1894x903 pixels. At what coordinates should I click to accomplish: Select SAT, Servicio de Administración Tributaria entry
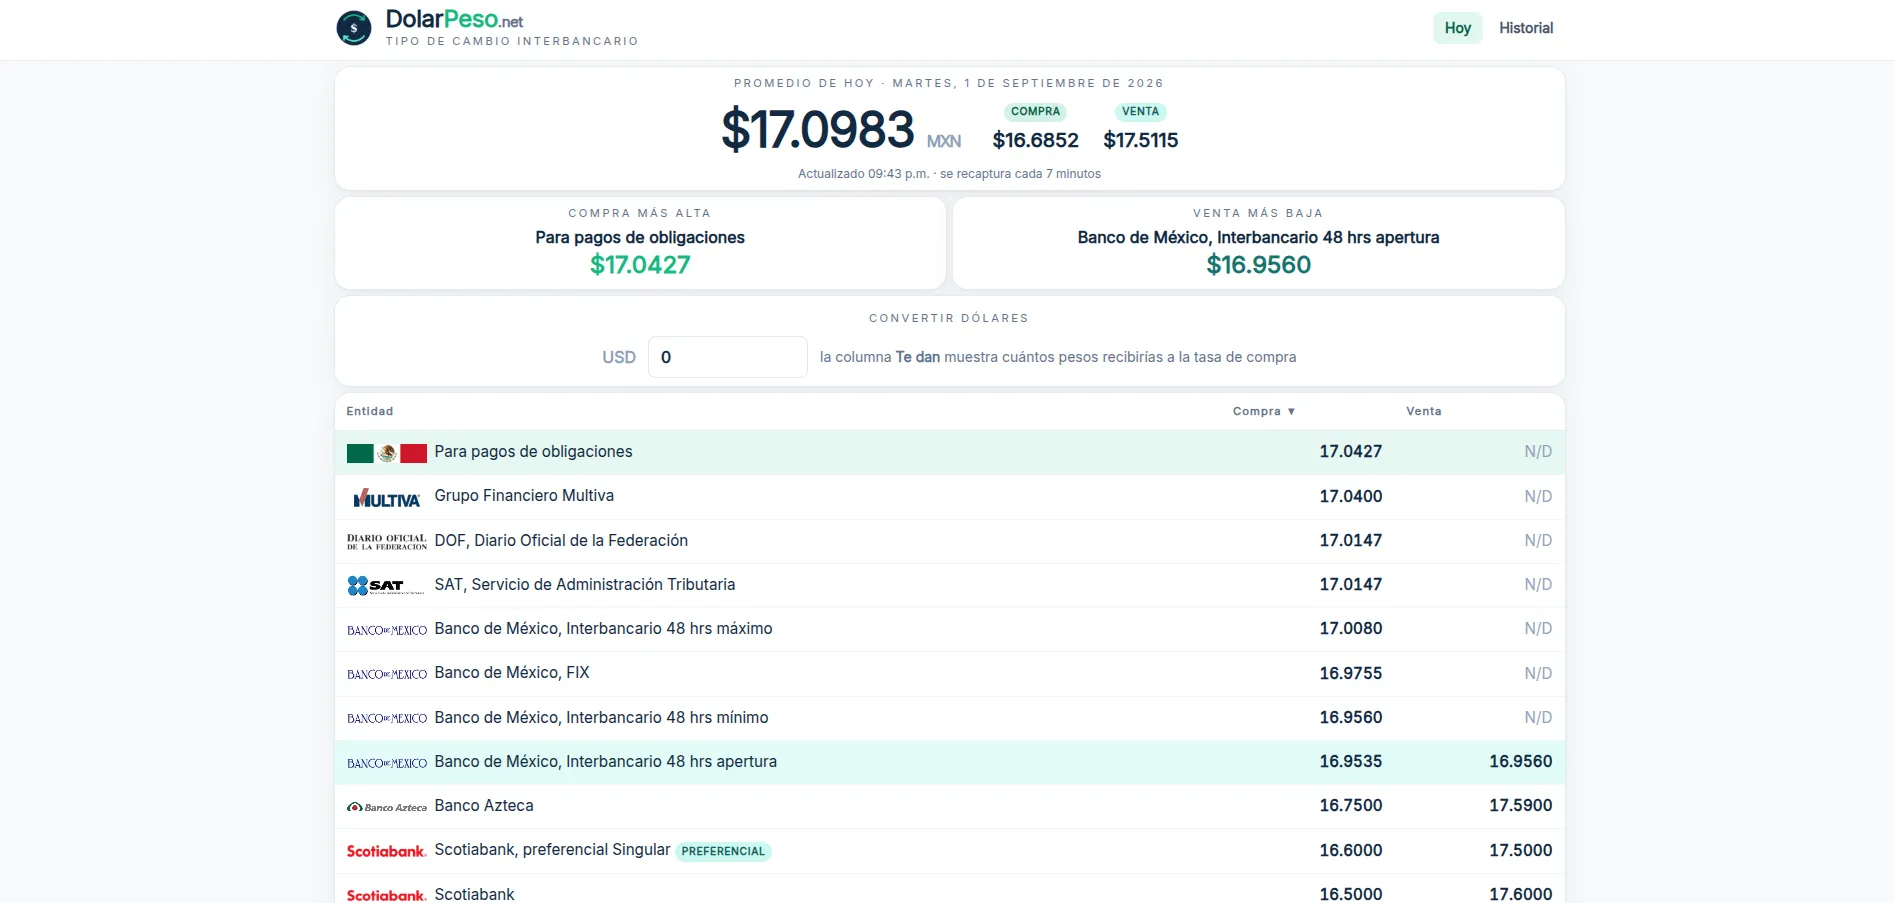coord(585,584)
